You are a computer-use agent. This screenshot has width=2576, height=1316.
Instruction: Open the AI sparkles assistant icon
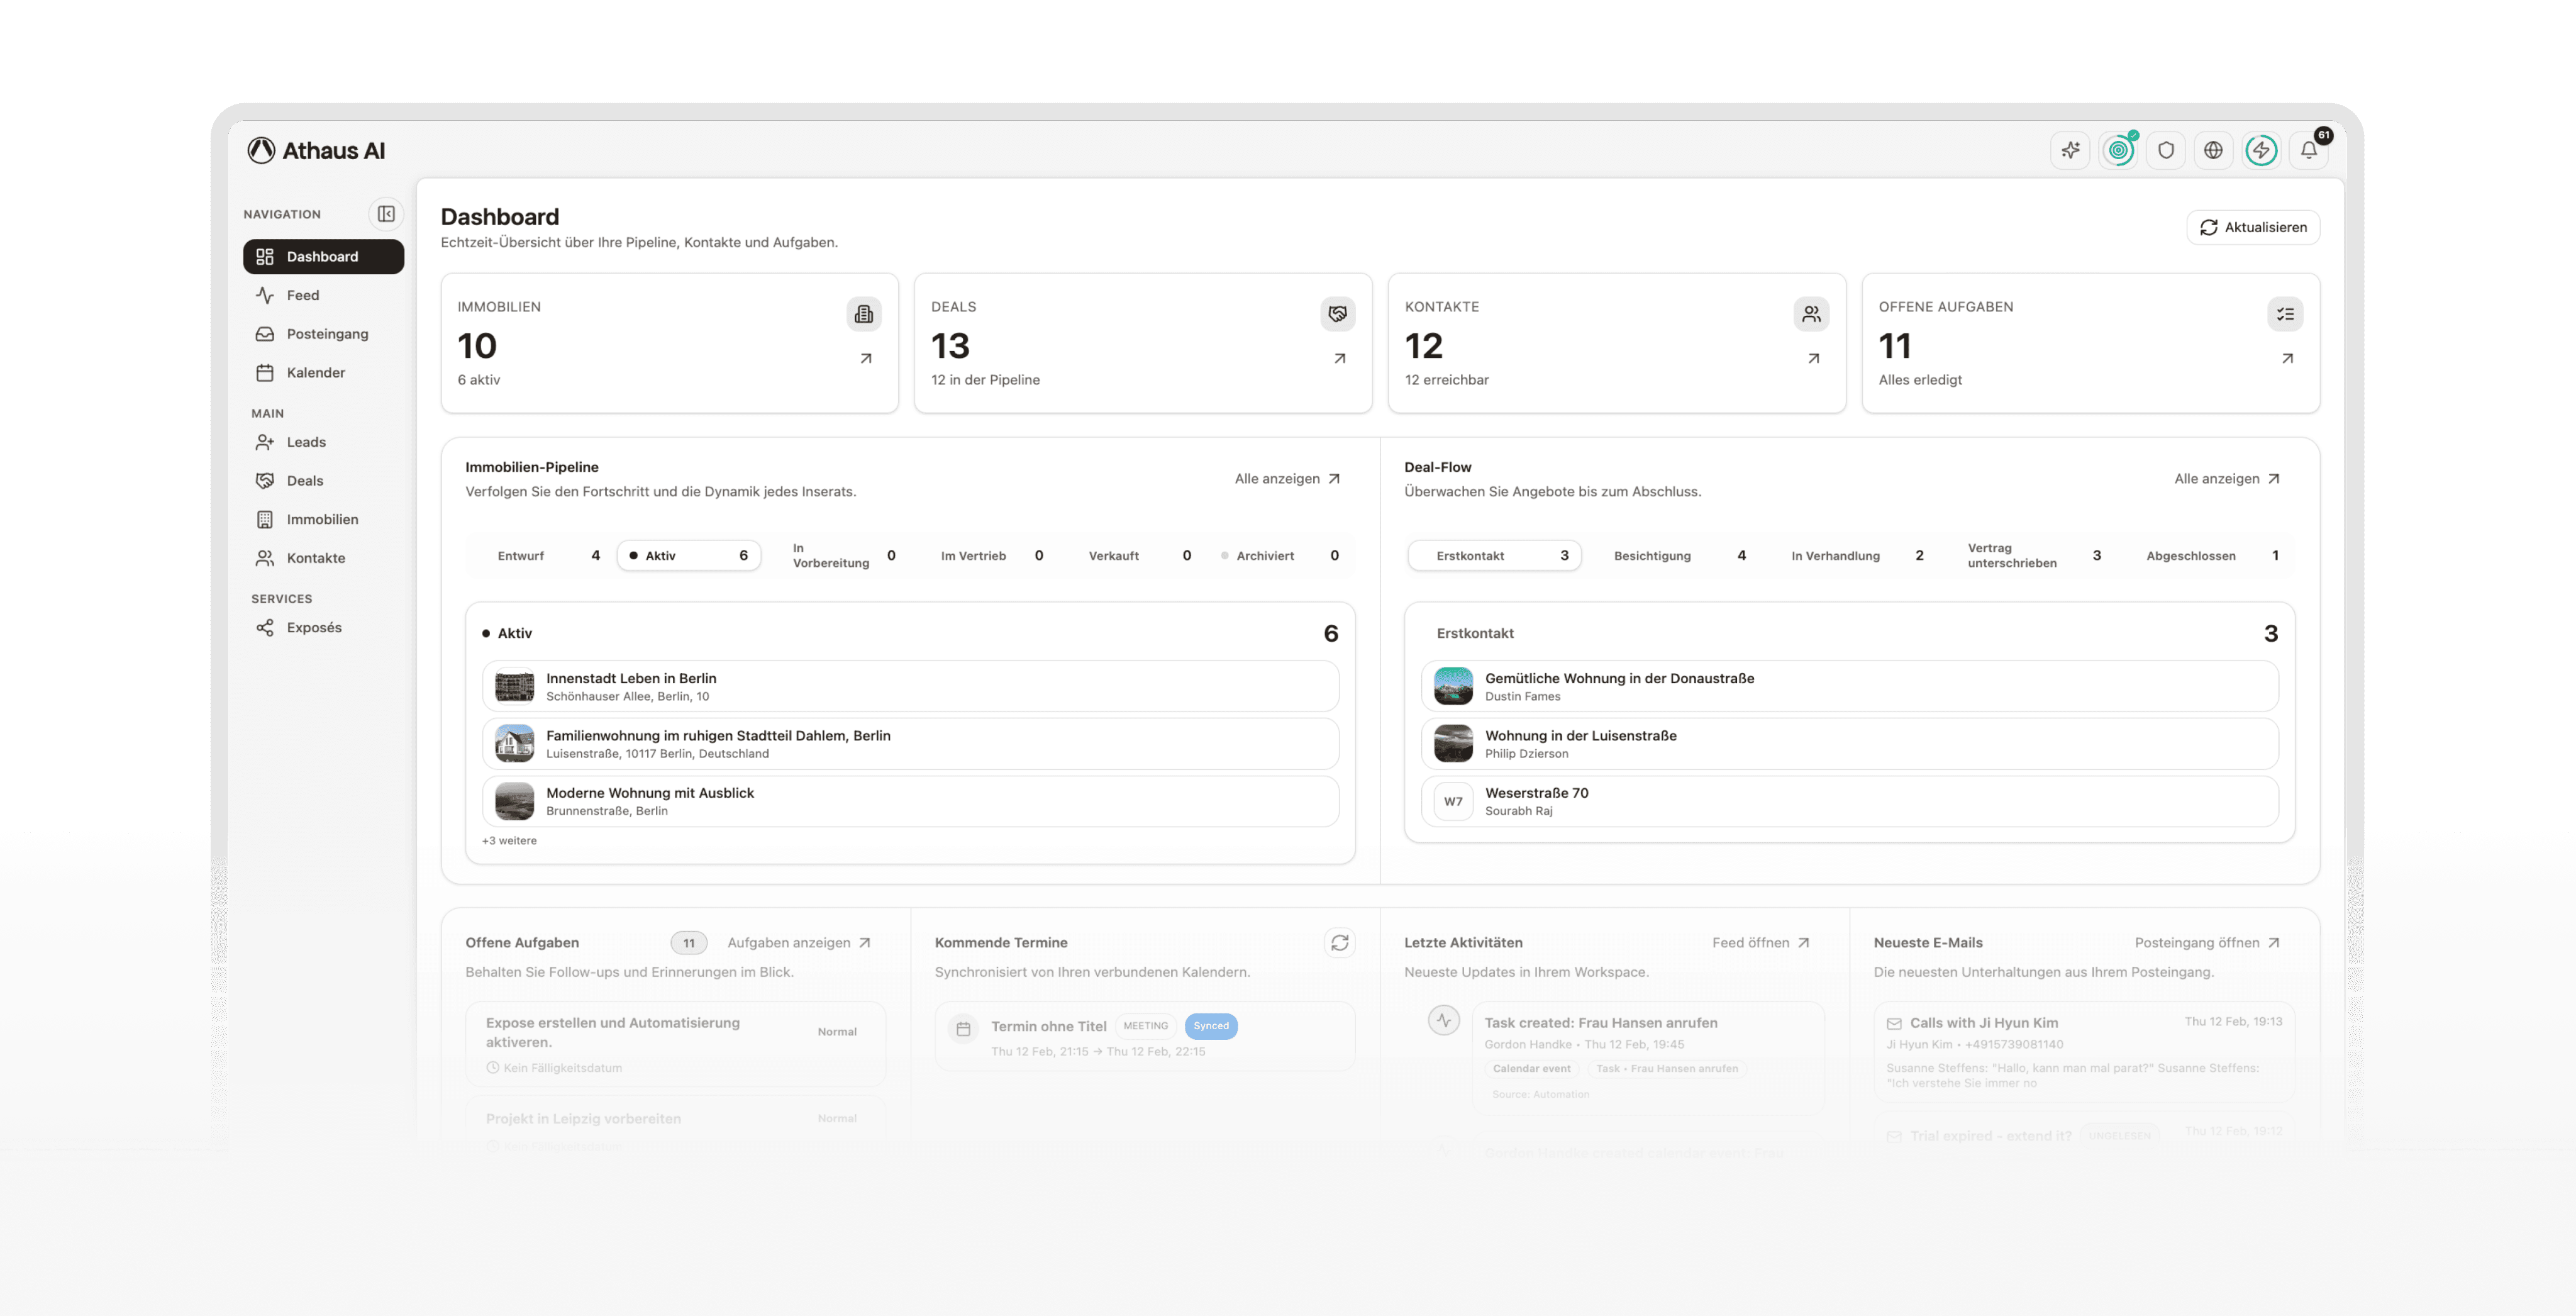[2070, 150]
